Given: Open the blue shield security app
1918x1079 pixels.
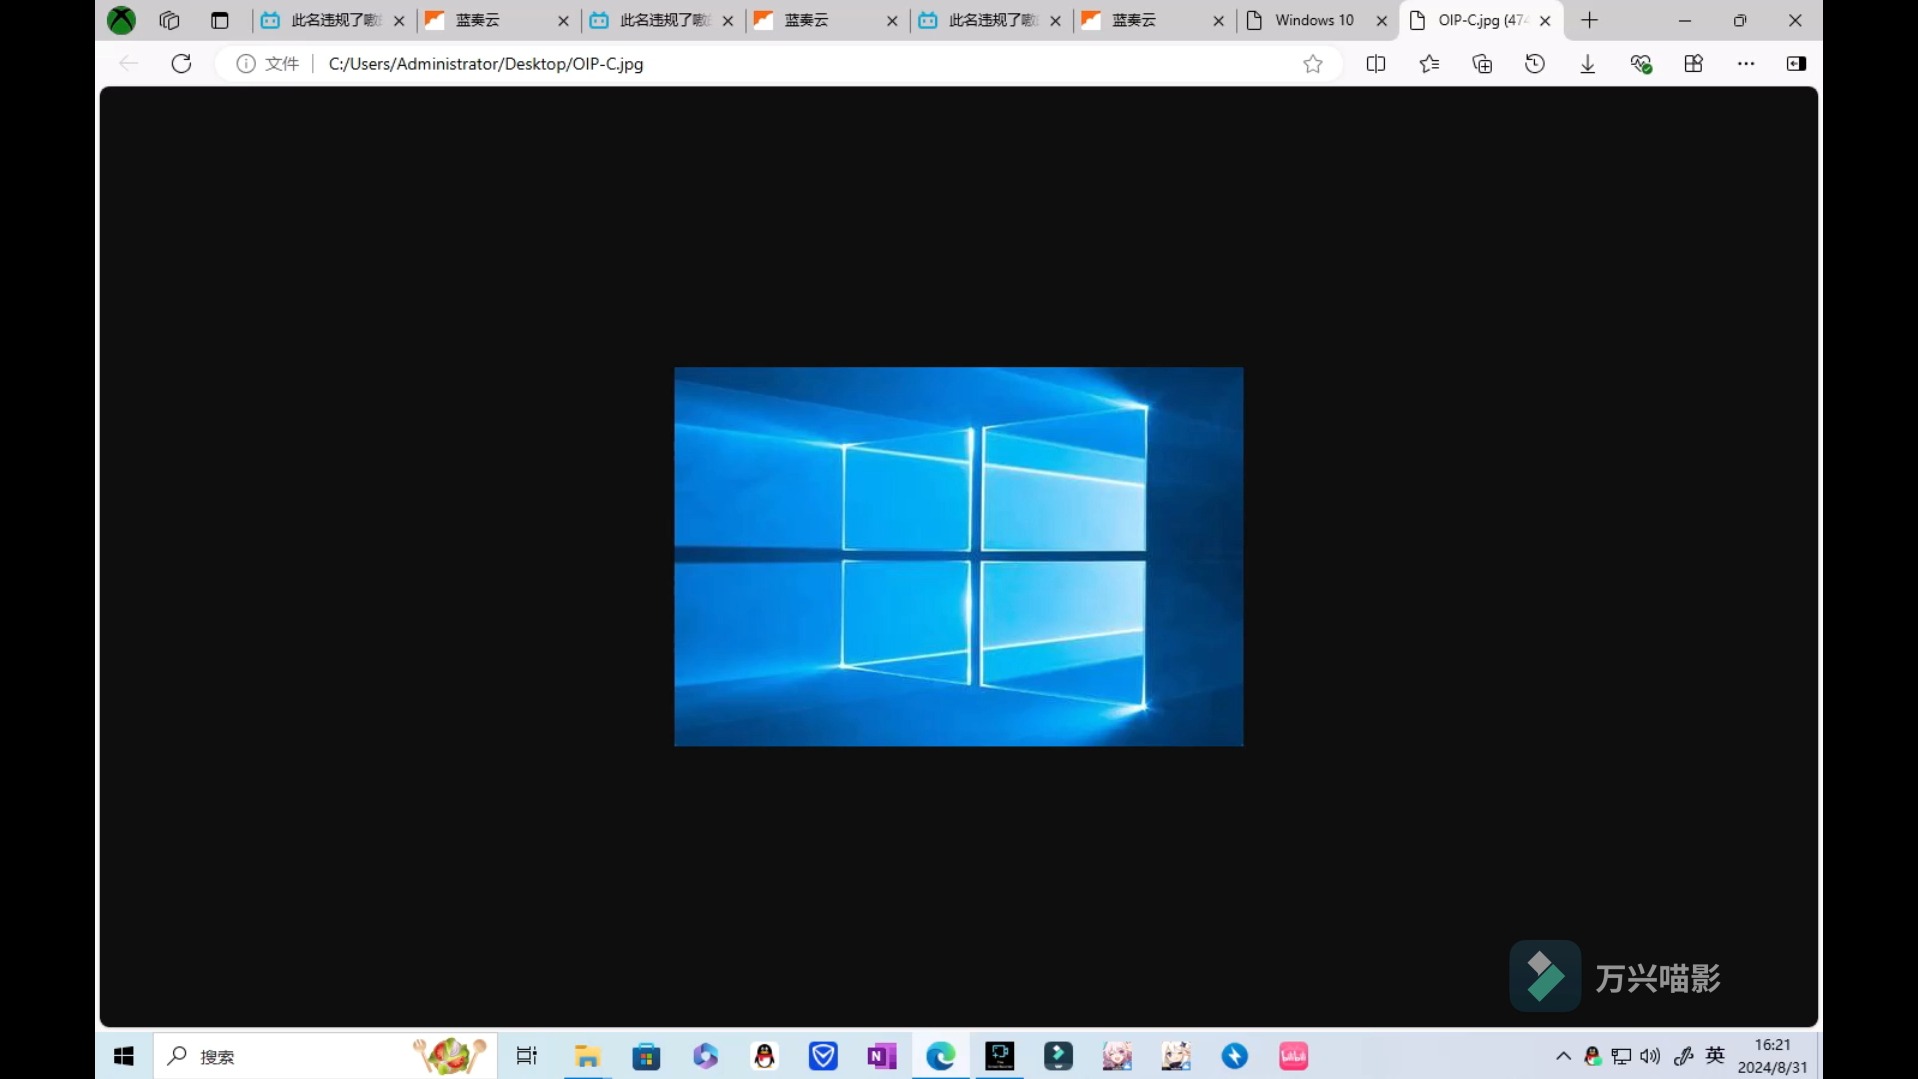Looking at the screenshot, I should coord(823,1056).
